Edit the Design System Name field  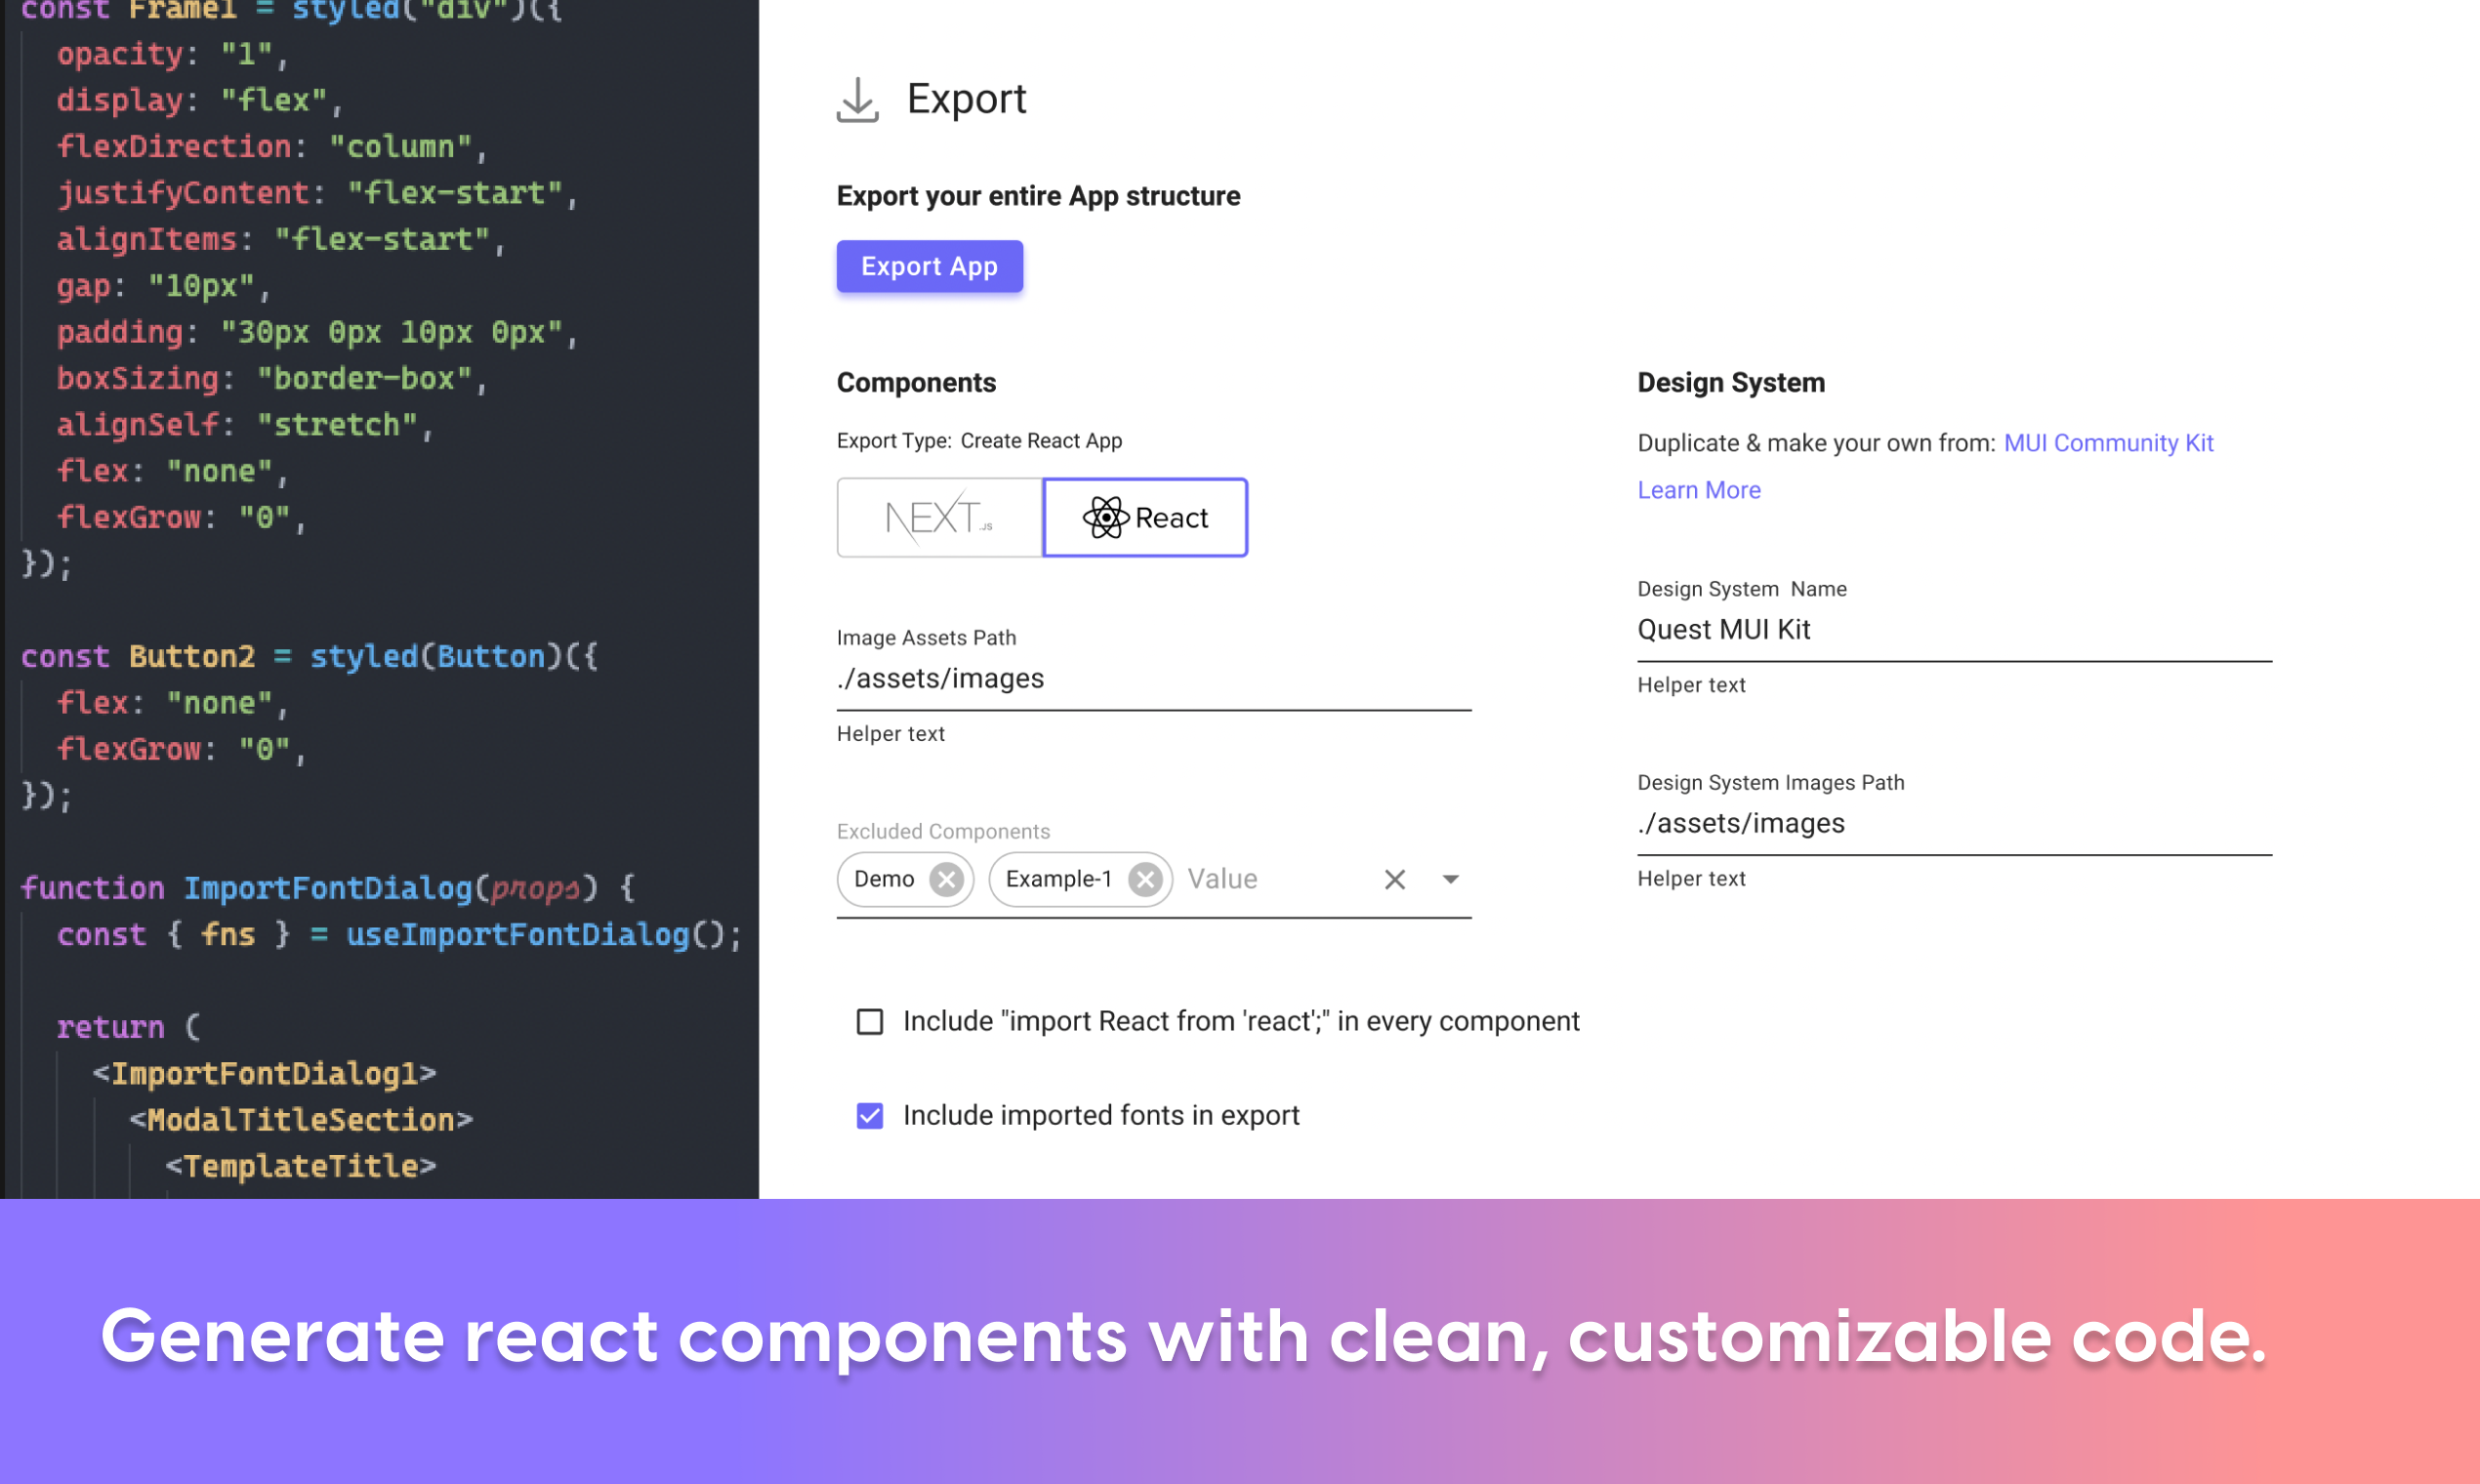pyautogui.click(x=1954, y=630)
